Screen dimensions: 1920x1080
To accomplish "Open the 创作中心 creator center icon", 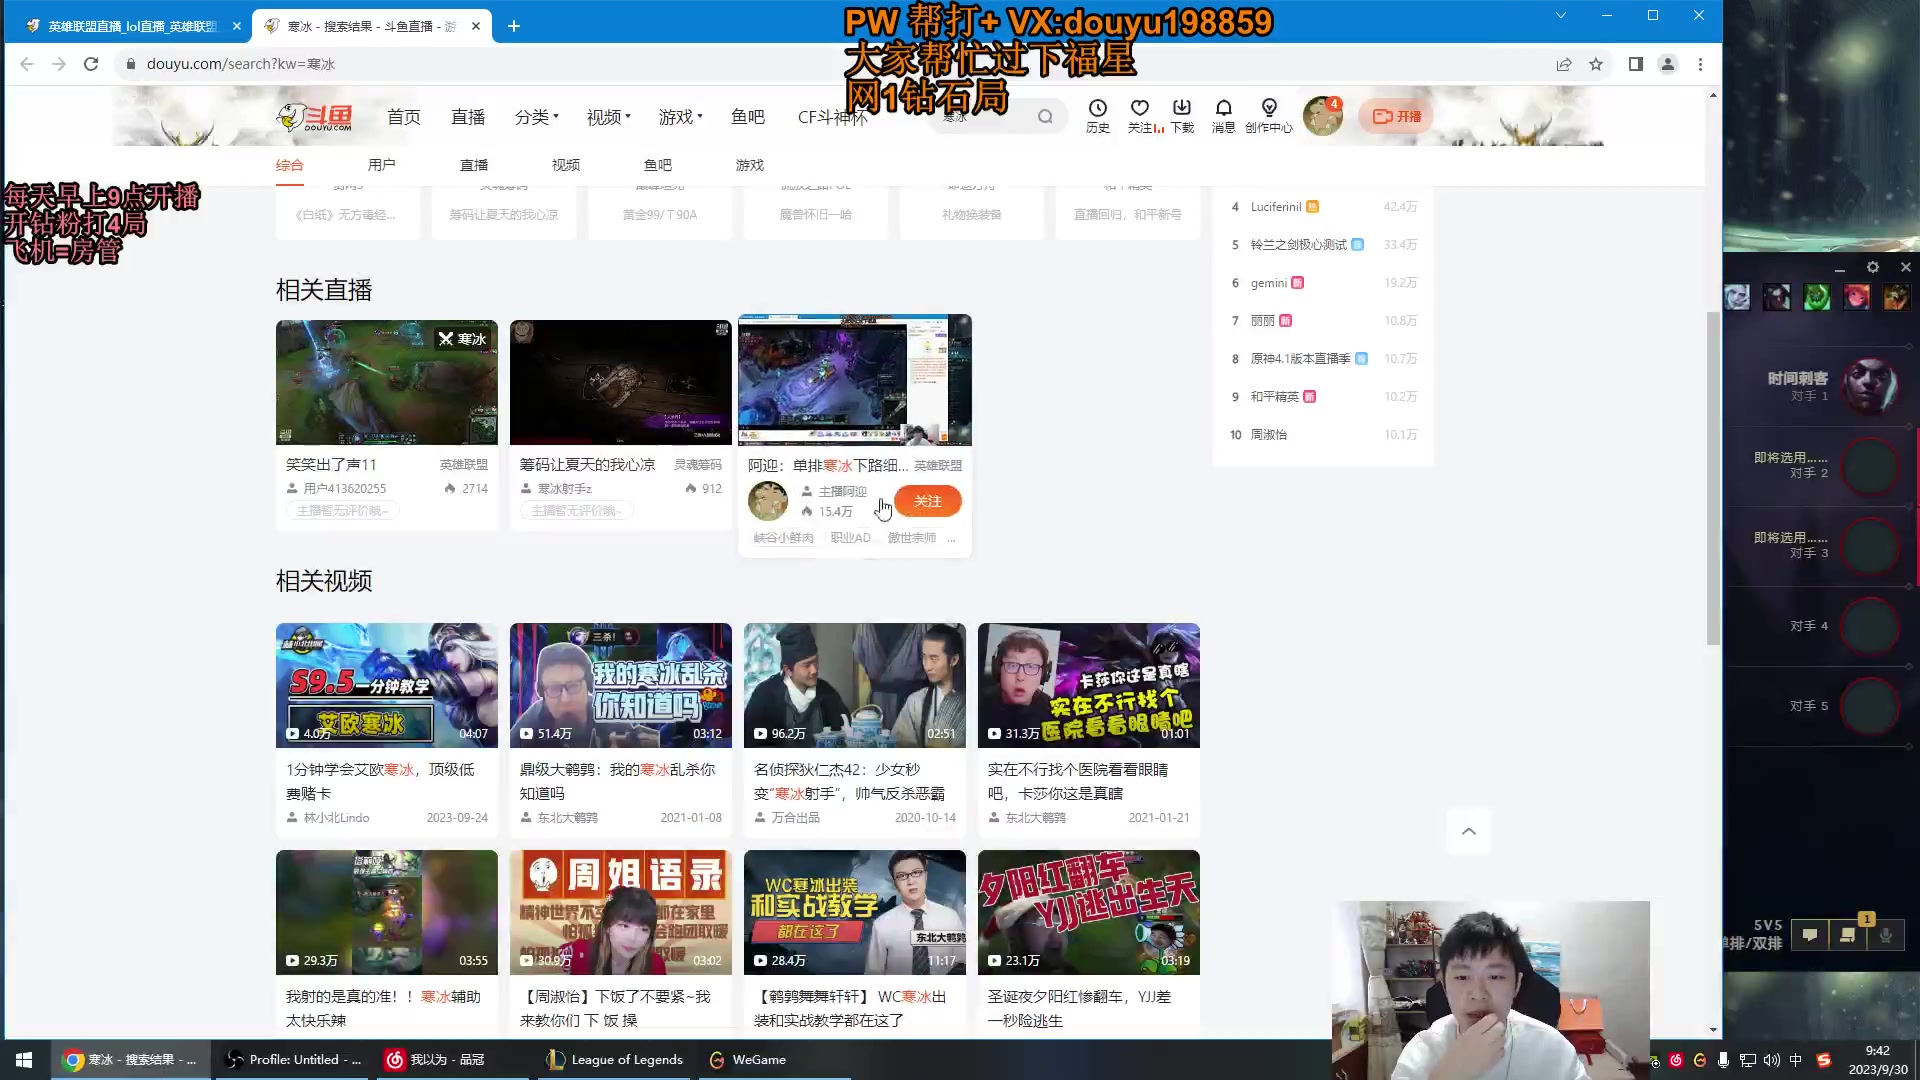I will (x=1267, y=116).
